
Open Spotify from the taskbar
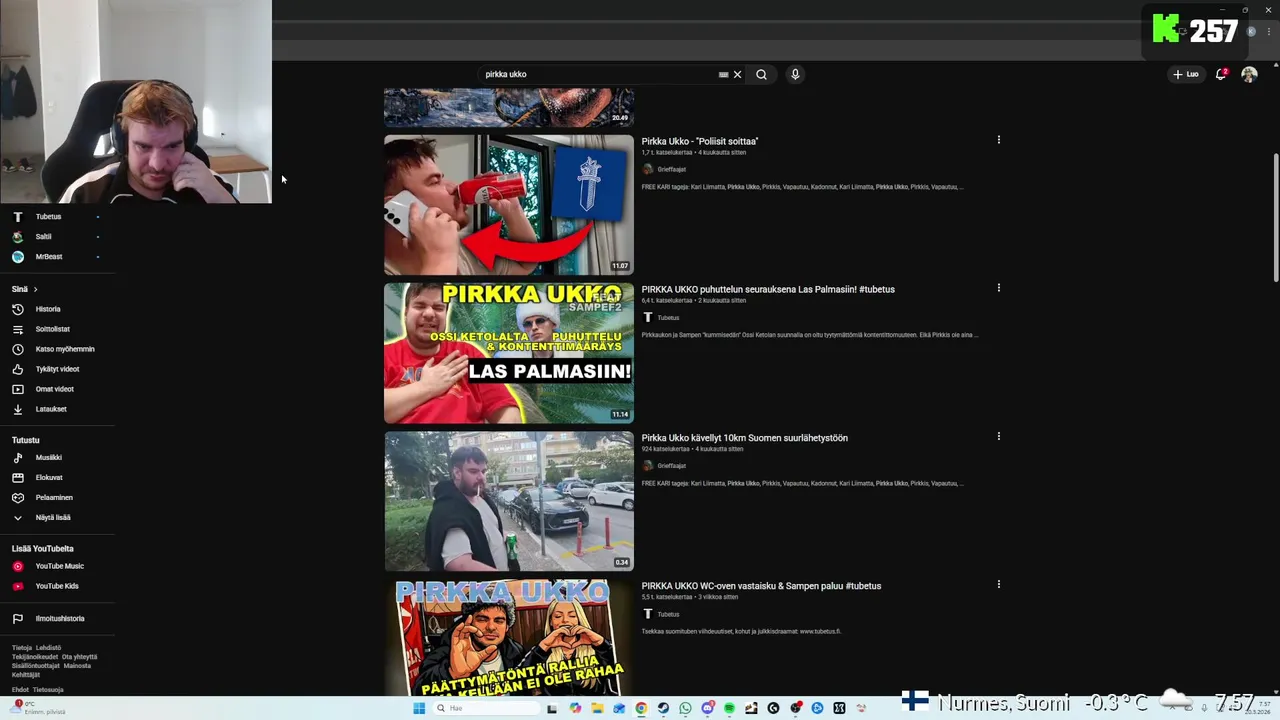729,708
